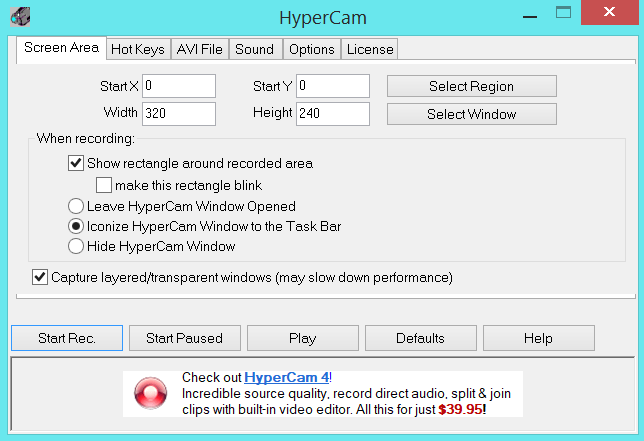Select Leave HyperCam Window Opened option

point(76,206)
